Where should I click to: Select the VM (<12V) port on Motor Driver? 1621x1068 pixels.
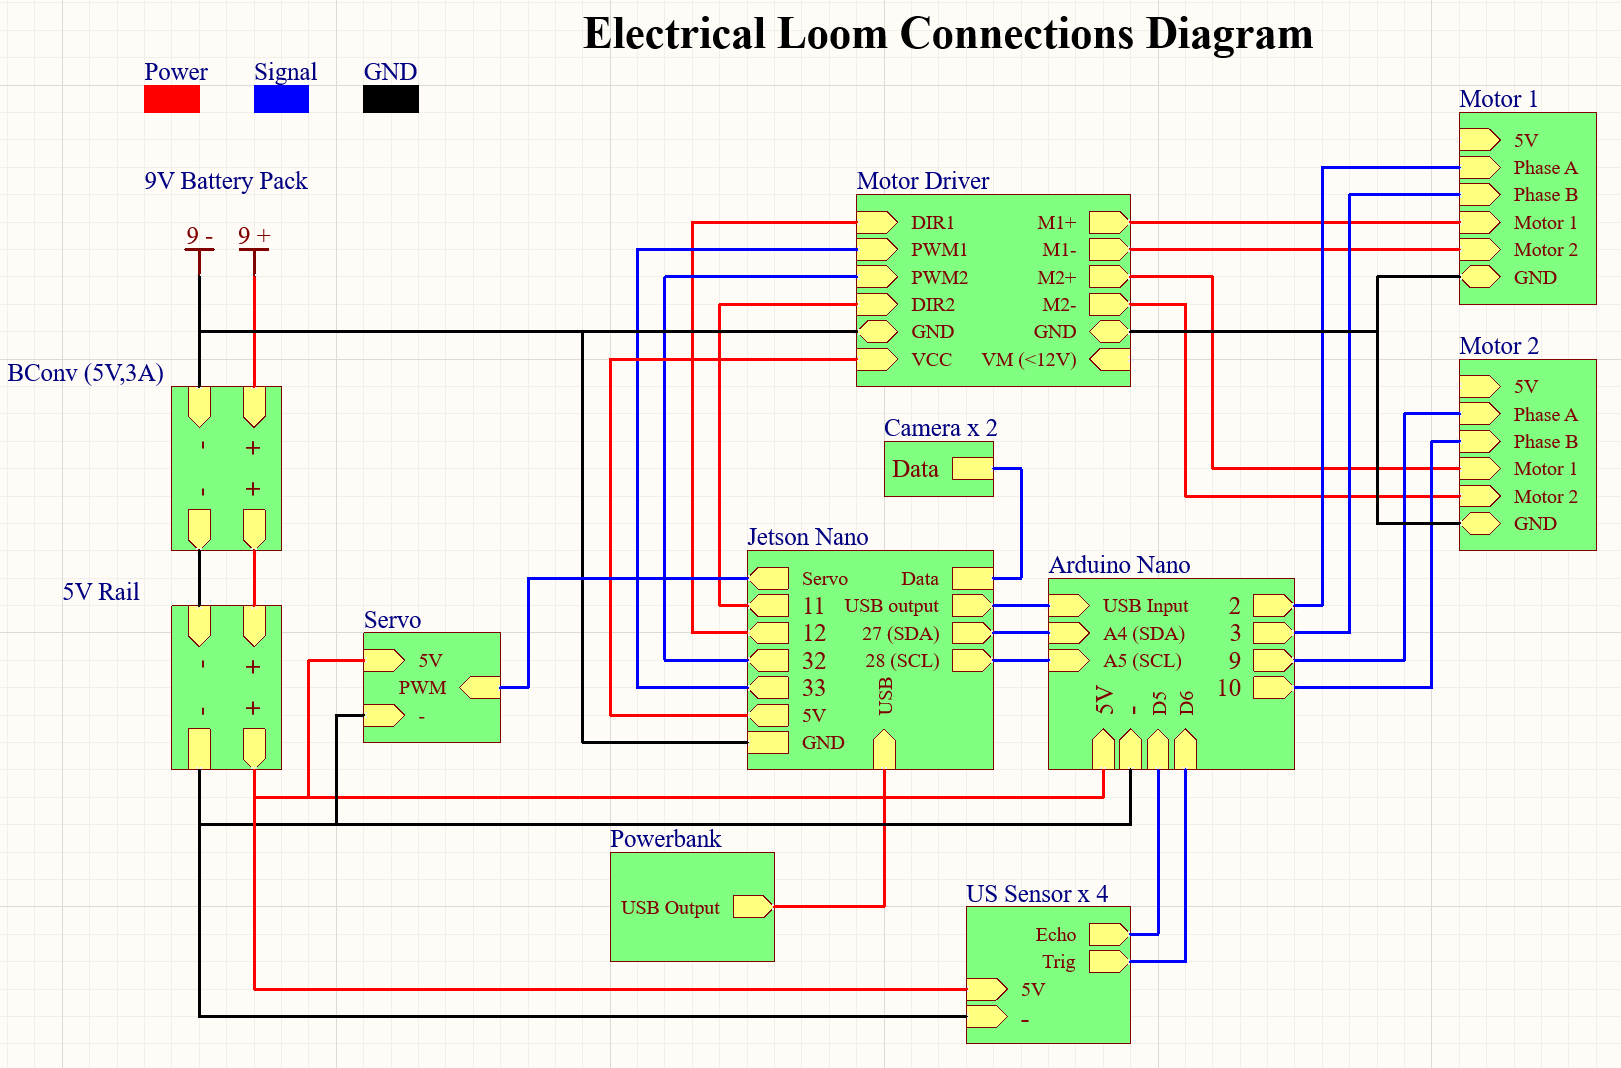click(x=1110, y=359)
